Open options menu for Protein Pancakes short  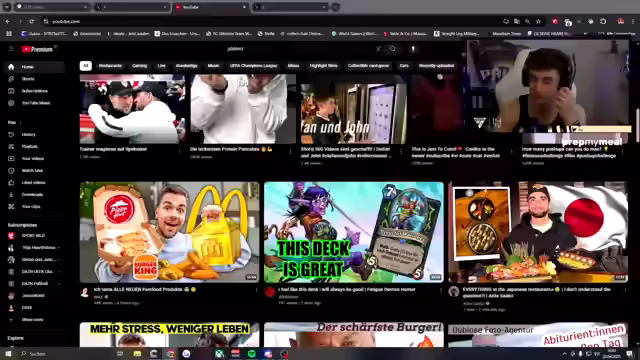[x=290, y=151]
